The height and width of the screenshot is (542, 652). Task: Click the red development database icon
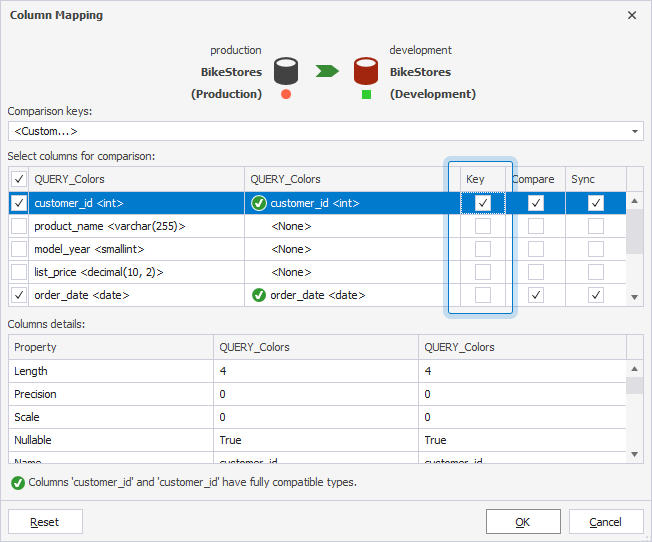pos(366,71)
